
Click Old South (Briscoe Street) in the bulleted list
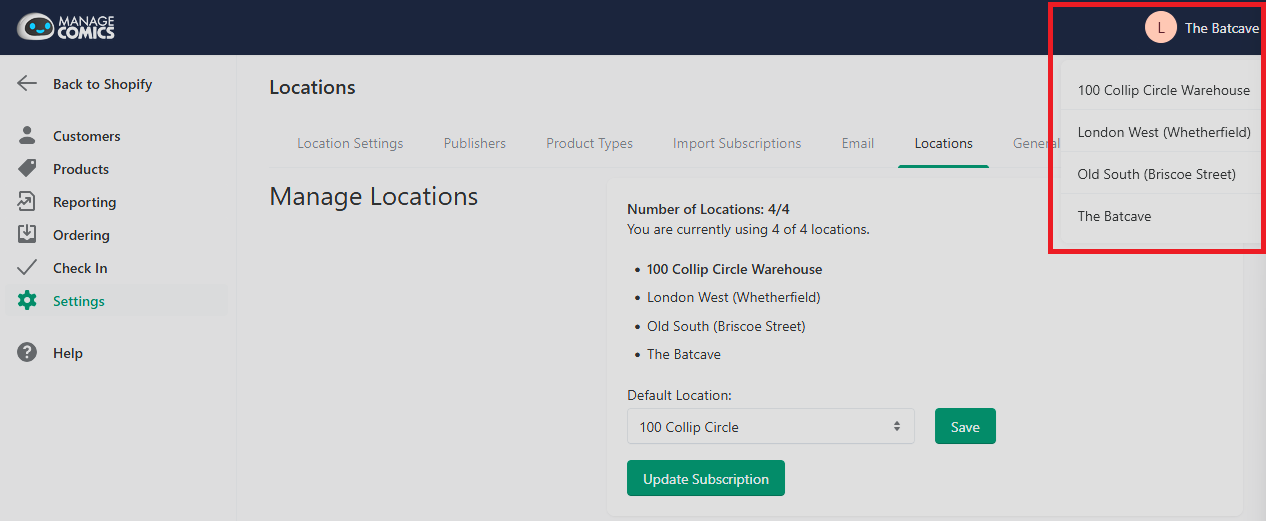coord(726,326)
